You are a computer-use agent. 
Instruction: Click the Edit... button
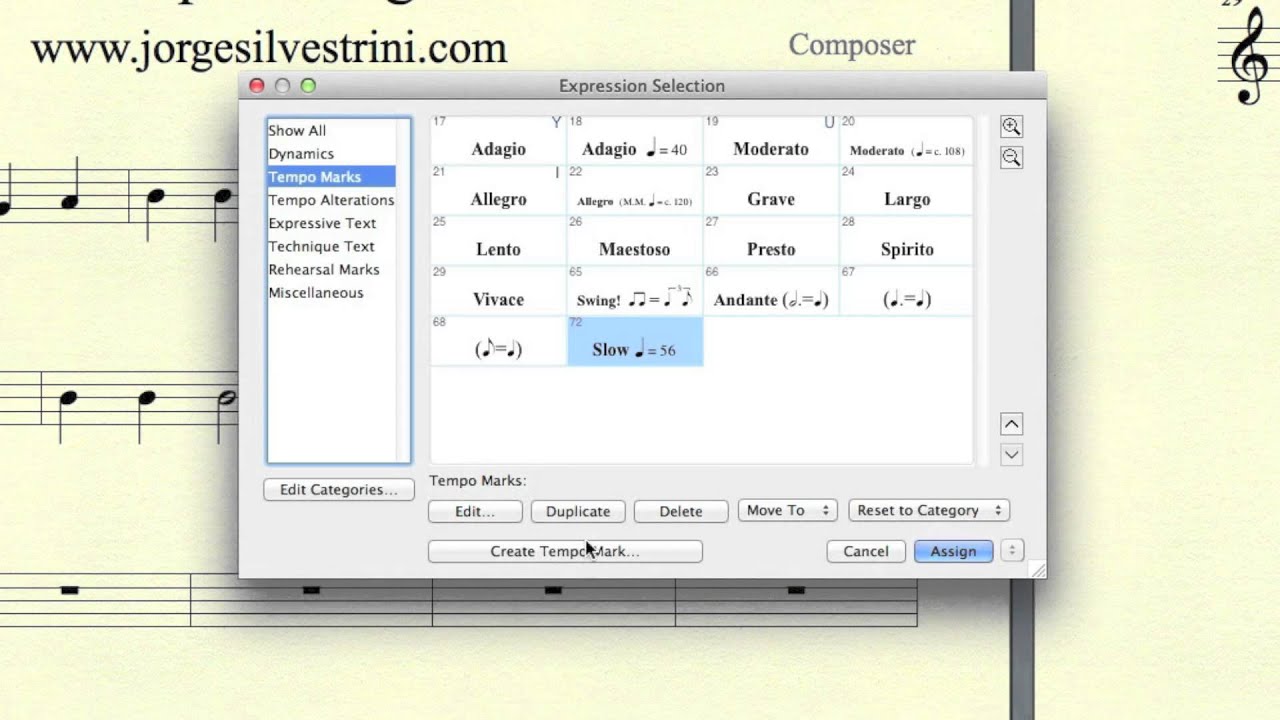coord(475,511)
